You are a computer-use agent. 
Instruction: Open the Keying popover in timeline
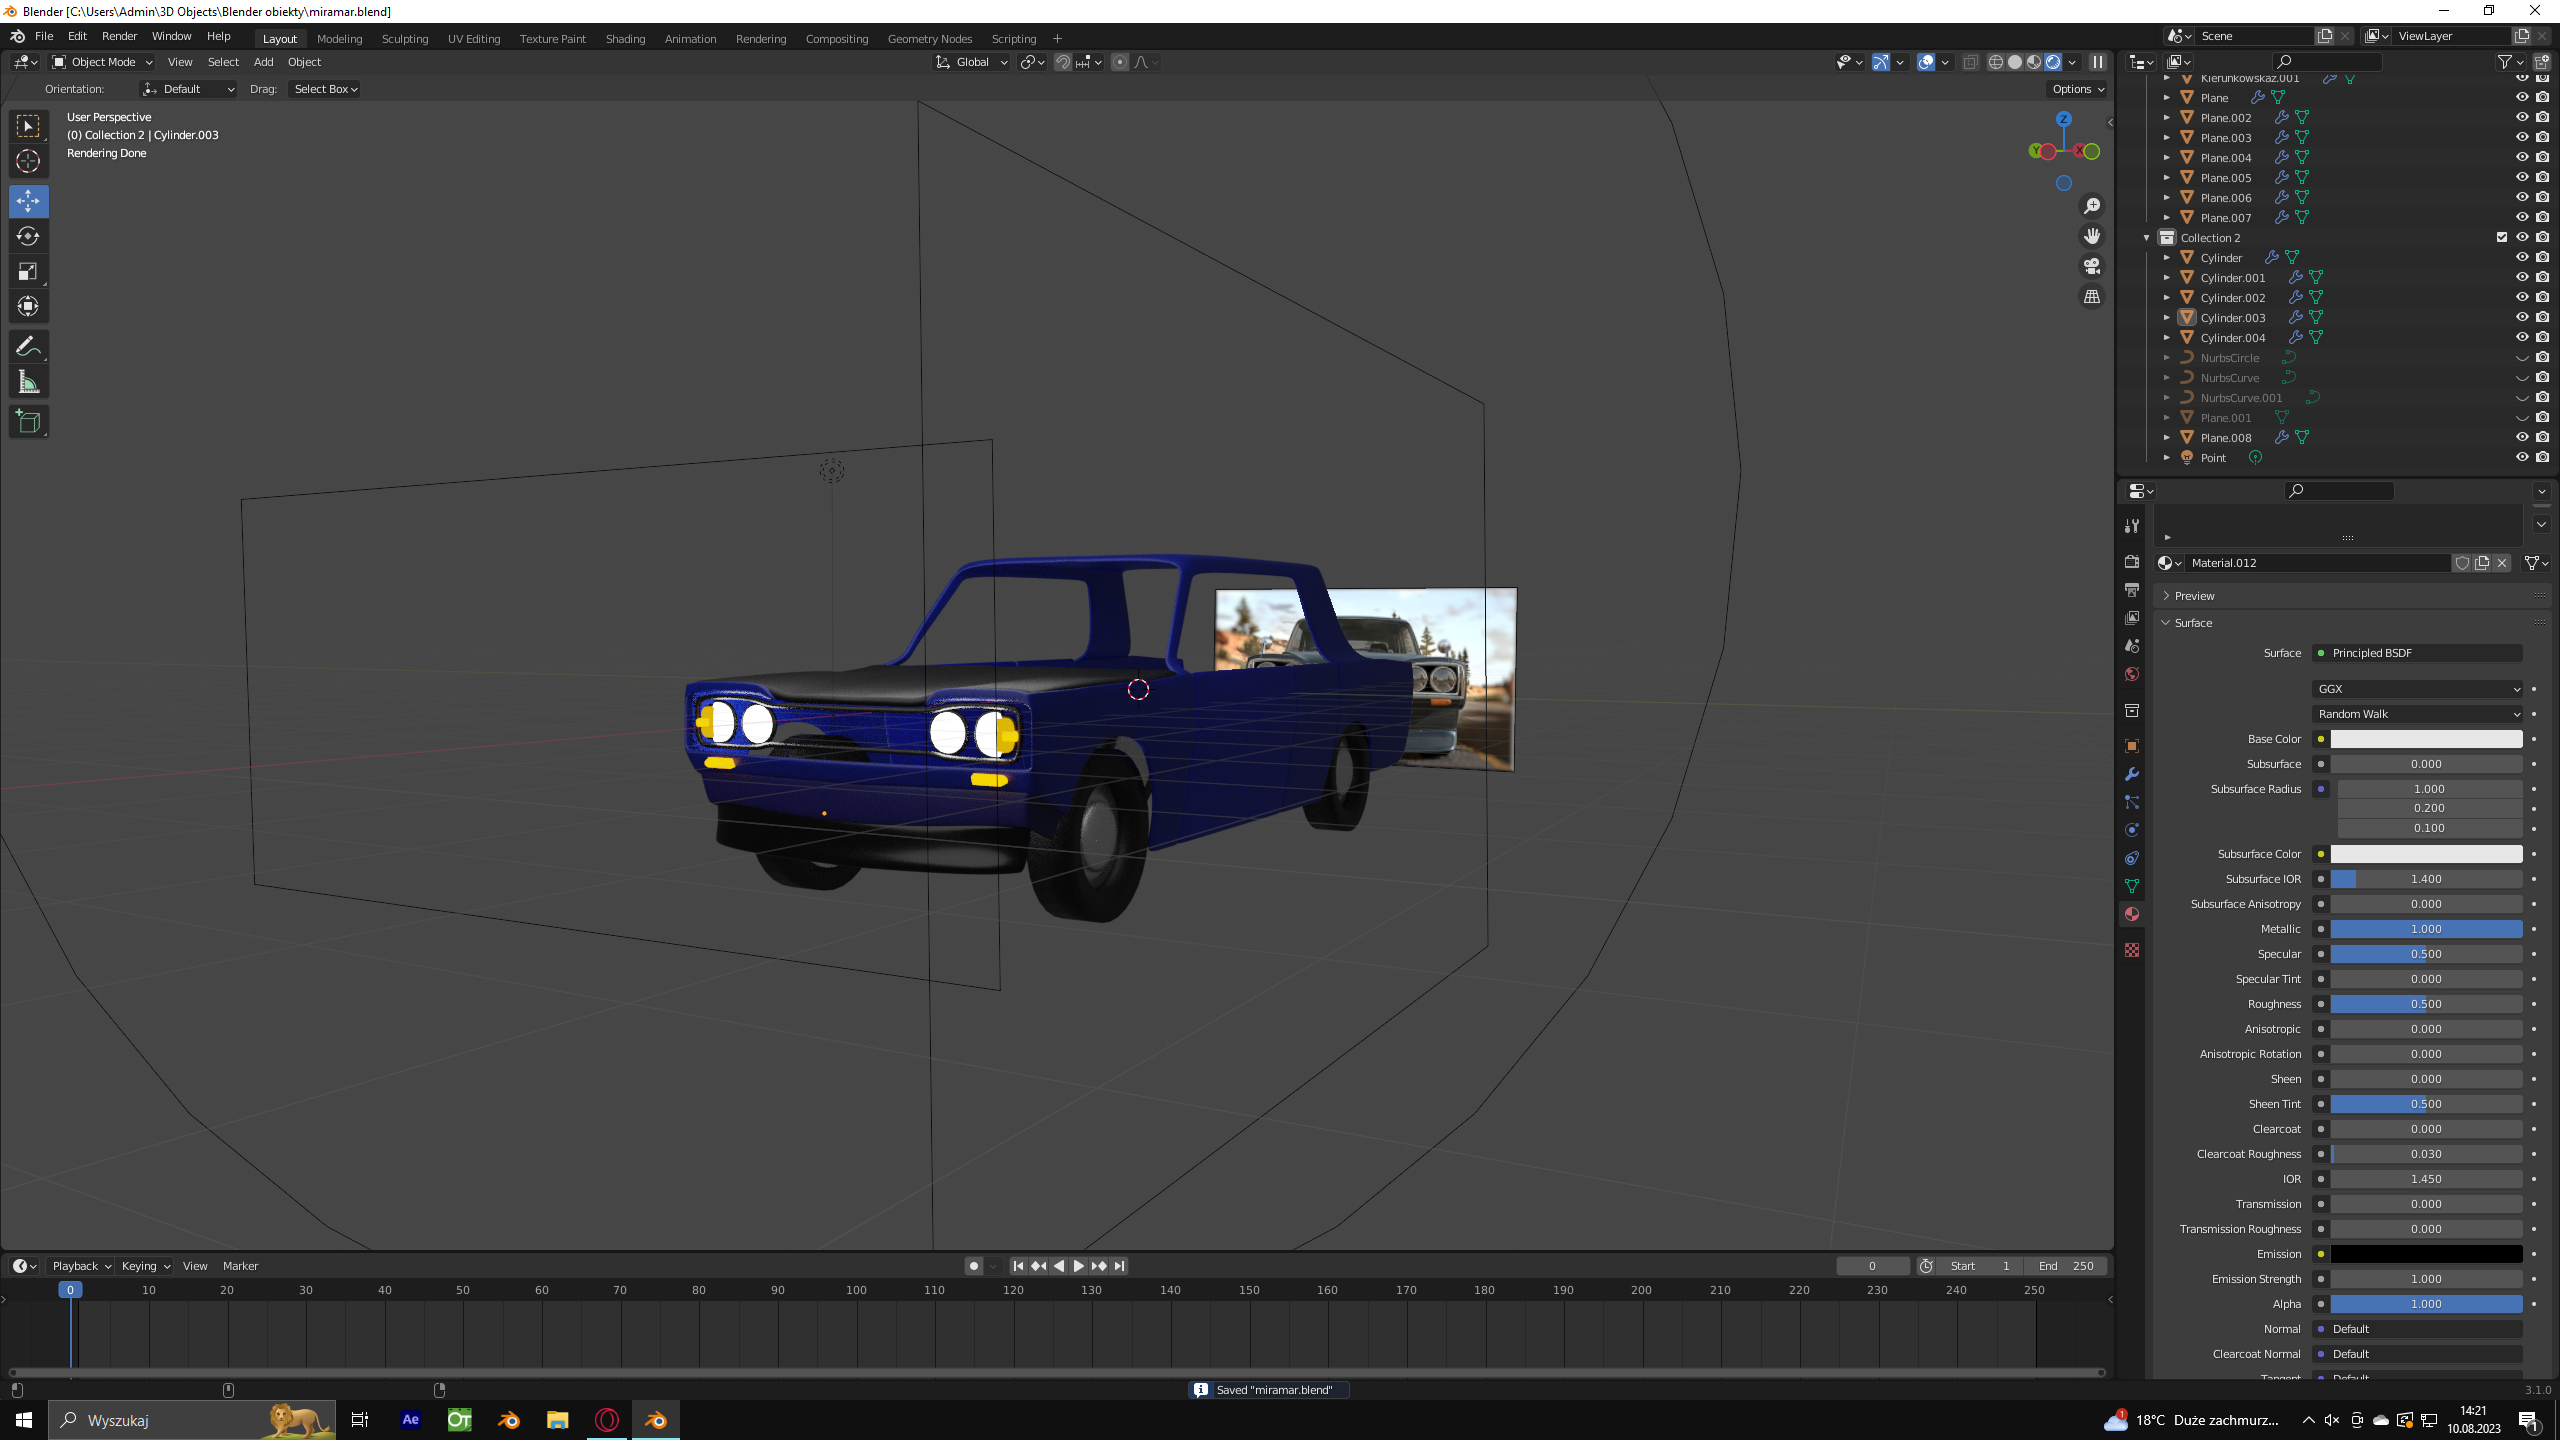click(145, 1266)
